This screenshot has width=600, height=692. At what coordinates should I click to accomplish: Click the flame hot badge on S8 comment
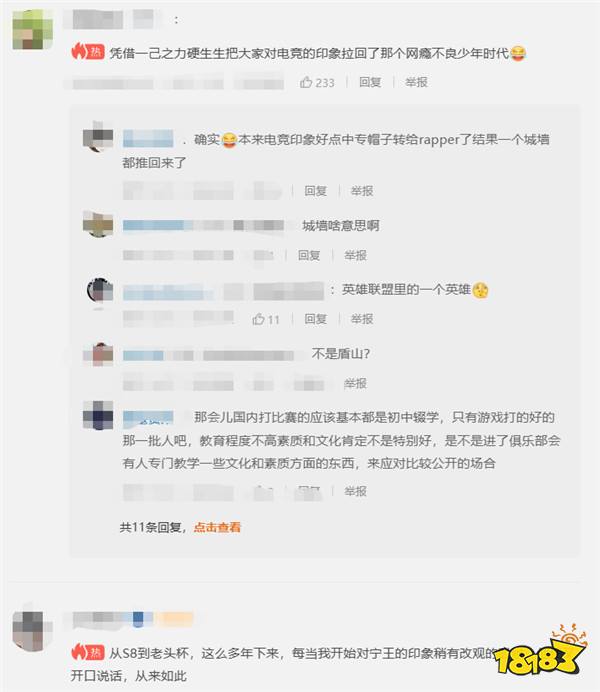(x=88, y=652)
